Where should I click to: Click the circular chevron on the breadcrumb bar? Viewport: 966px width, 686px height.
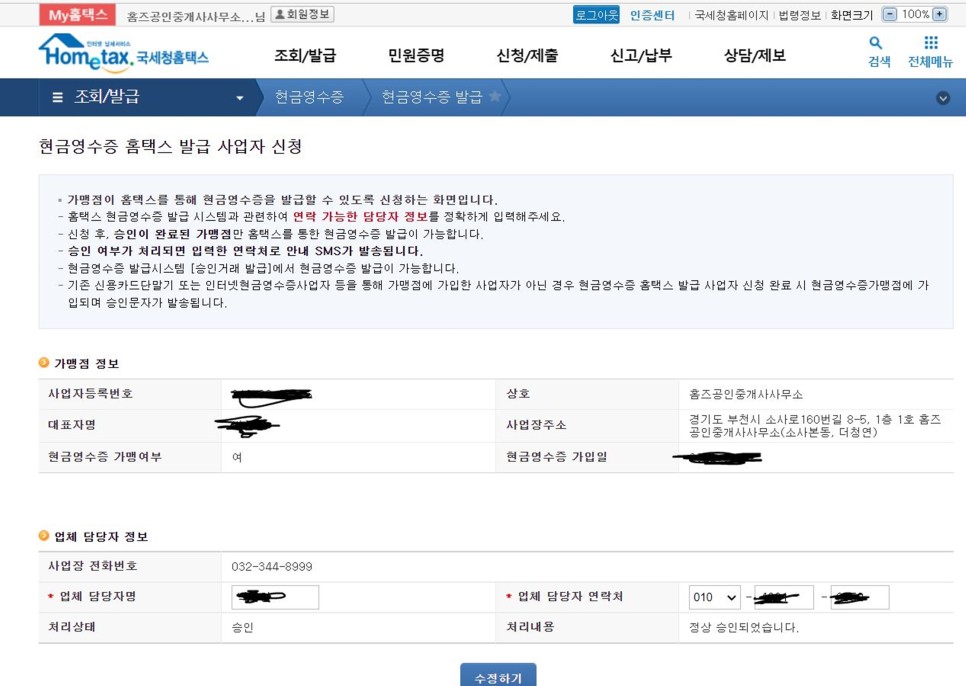pyautogui.click(x=941, y=100)
